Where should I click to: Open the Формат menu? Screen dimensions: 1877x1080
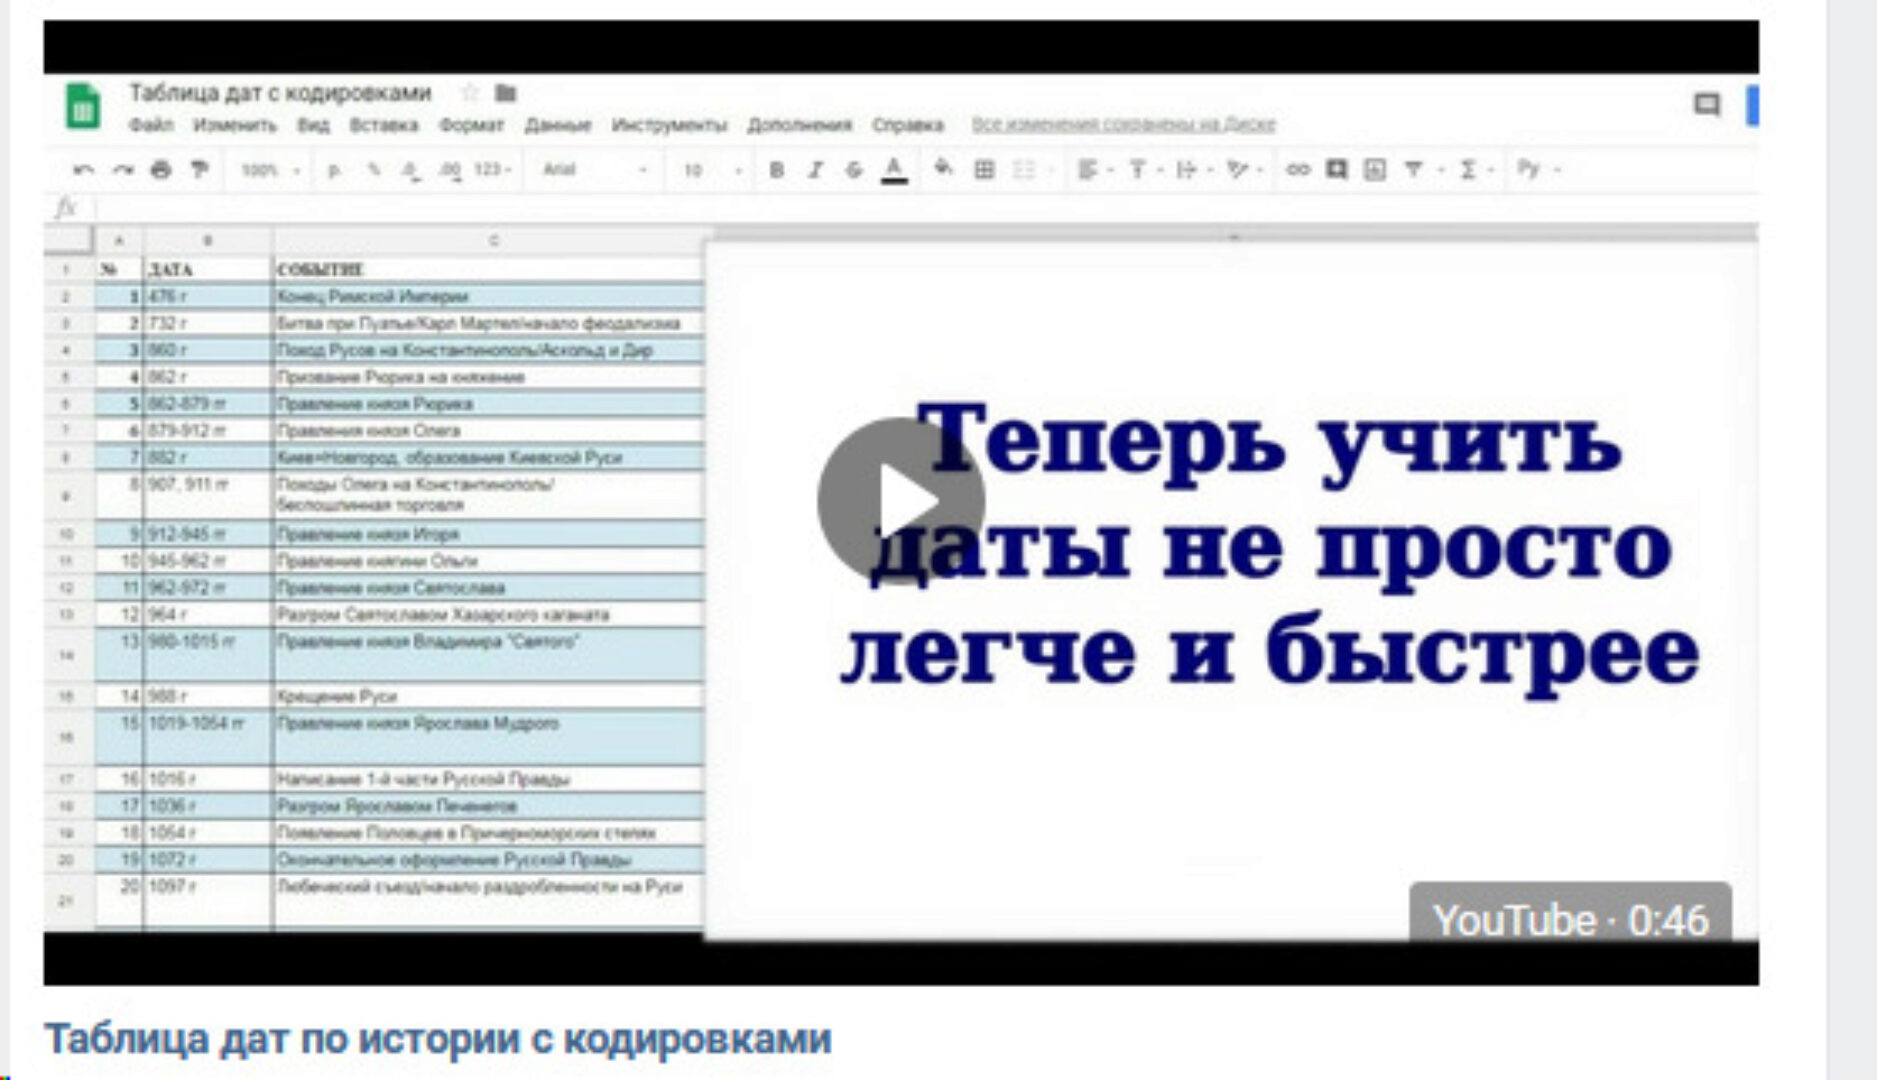474,126
